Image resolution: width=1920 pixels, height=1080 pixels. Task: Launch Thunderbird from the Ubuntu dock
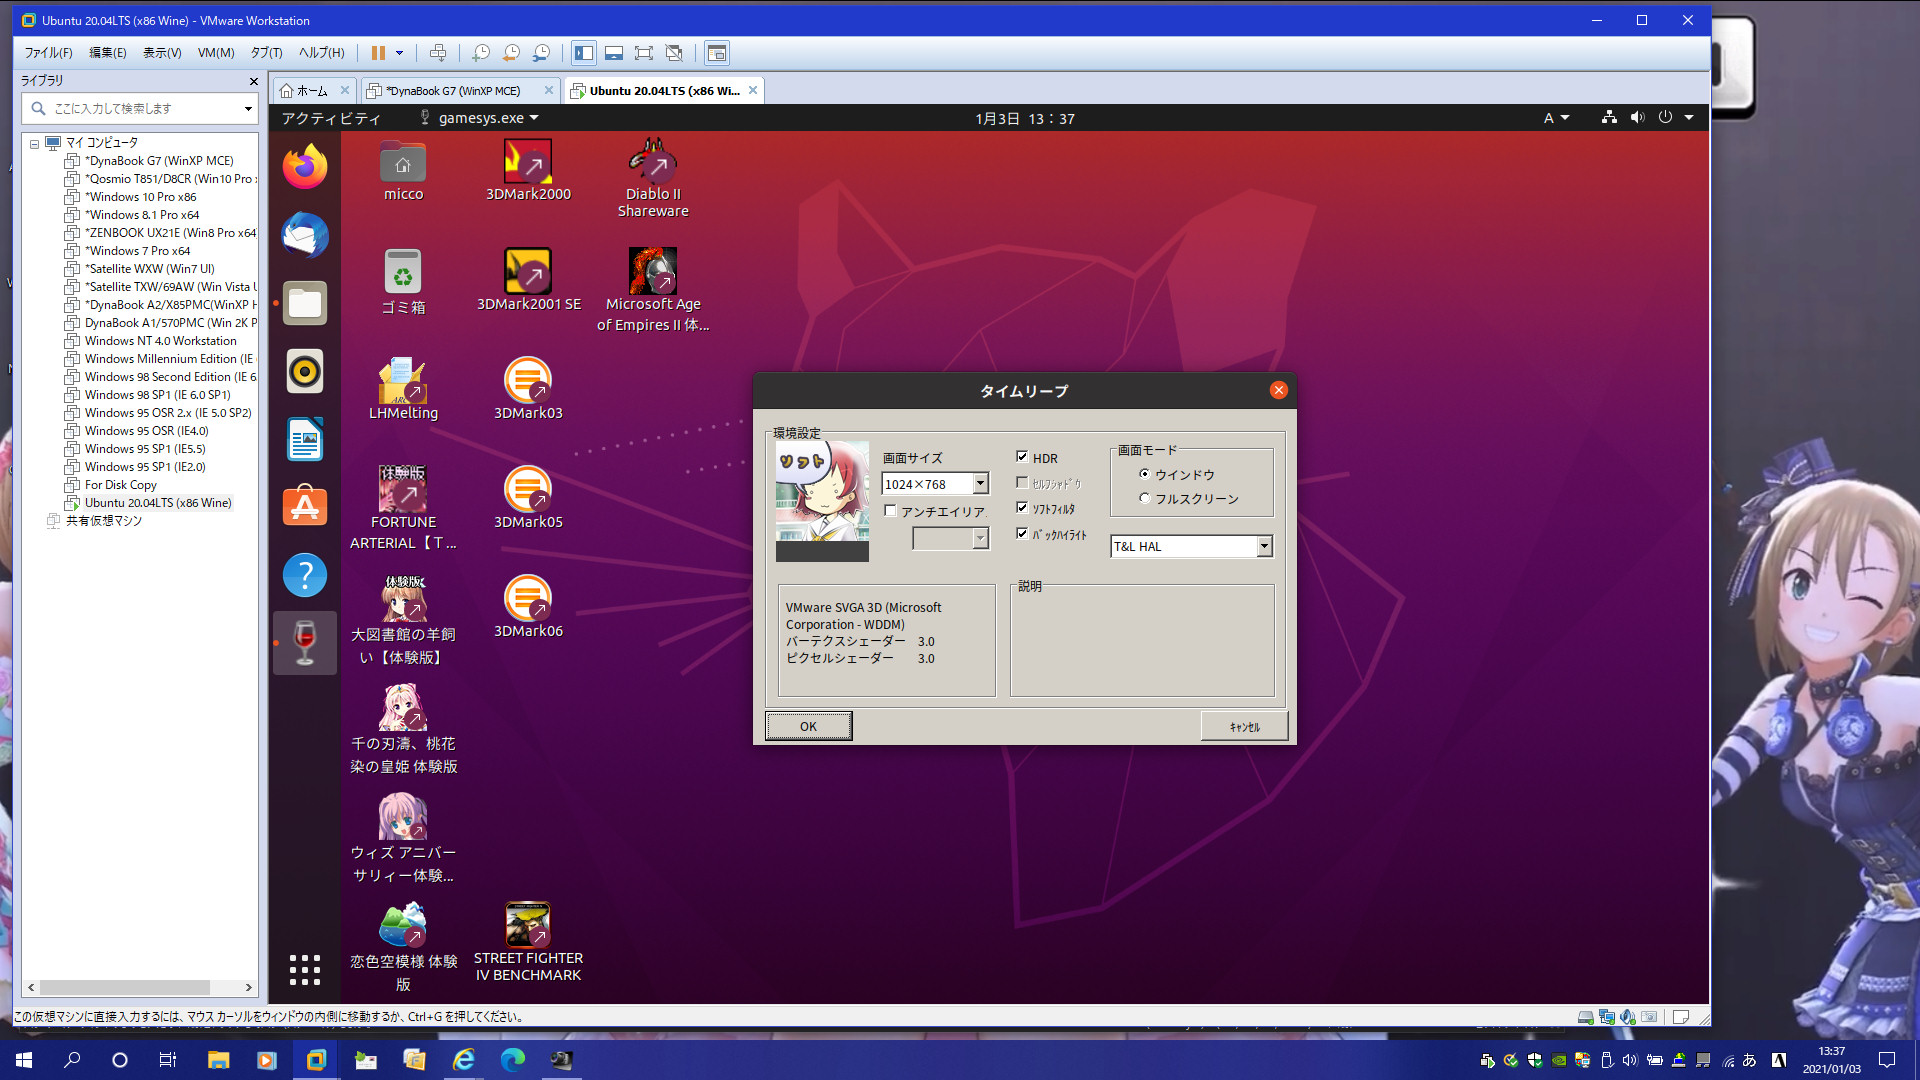tap(305, 235)
